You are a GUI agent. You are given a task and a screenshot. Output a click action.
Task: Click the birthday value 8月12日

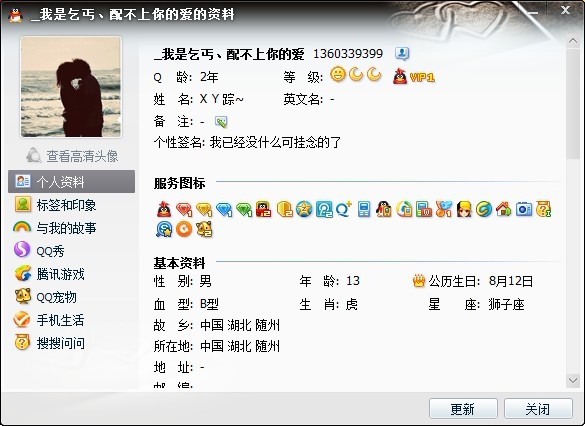[511, 281]
